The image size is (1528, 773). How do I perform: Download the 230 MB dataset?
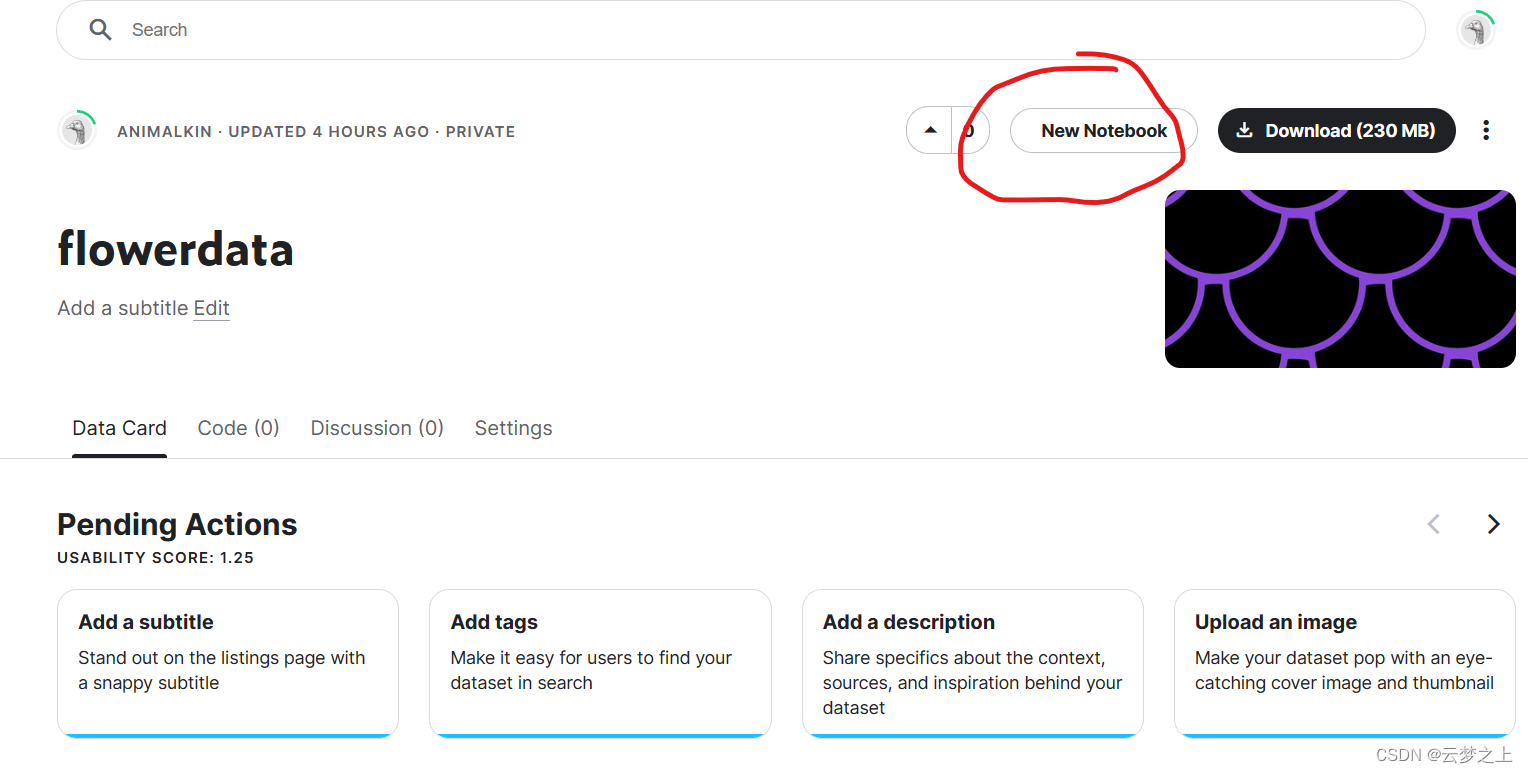(1336, 130)
